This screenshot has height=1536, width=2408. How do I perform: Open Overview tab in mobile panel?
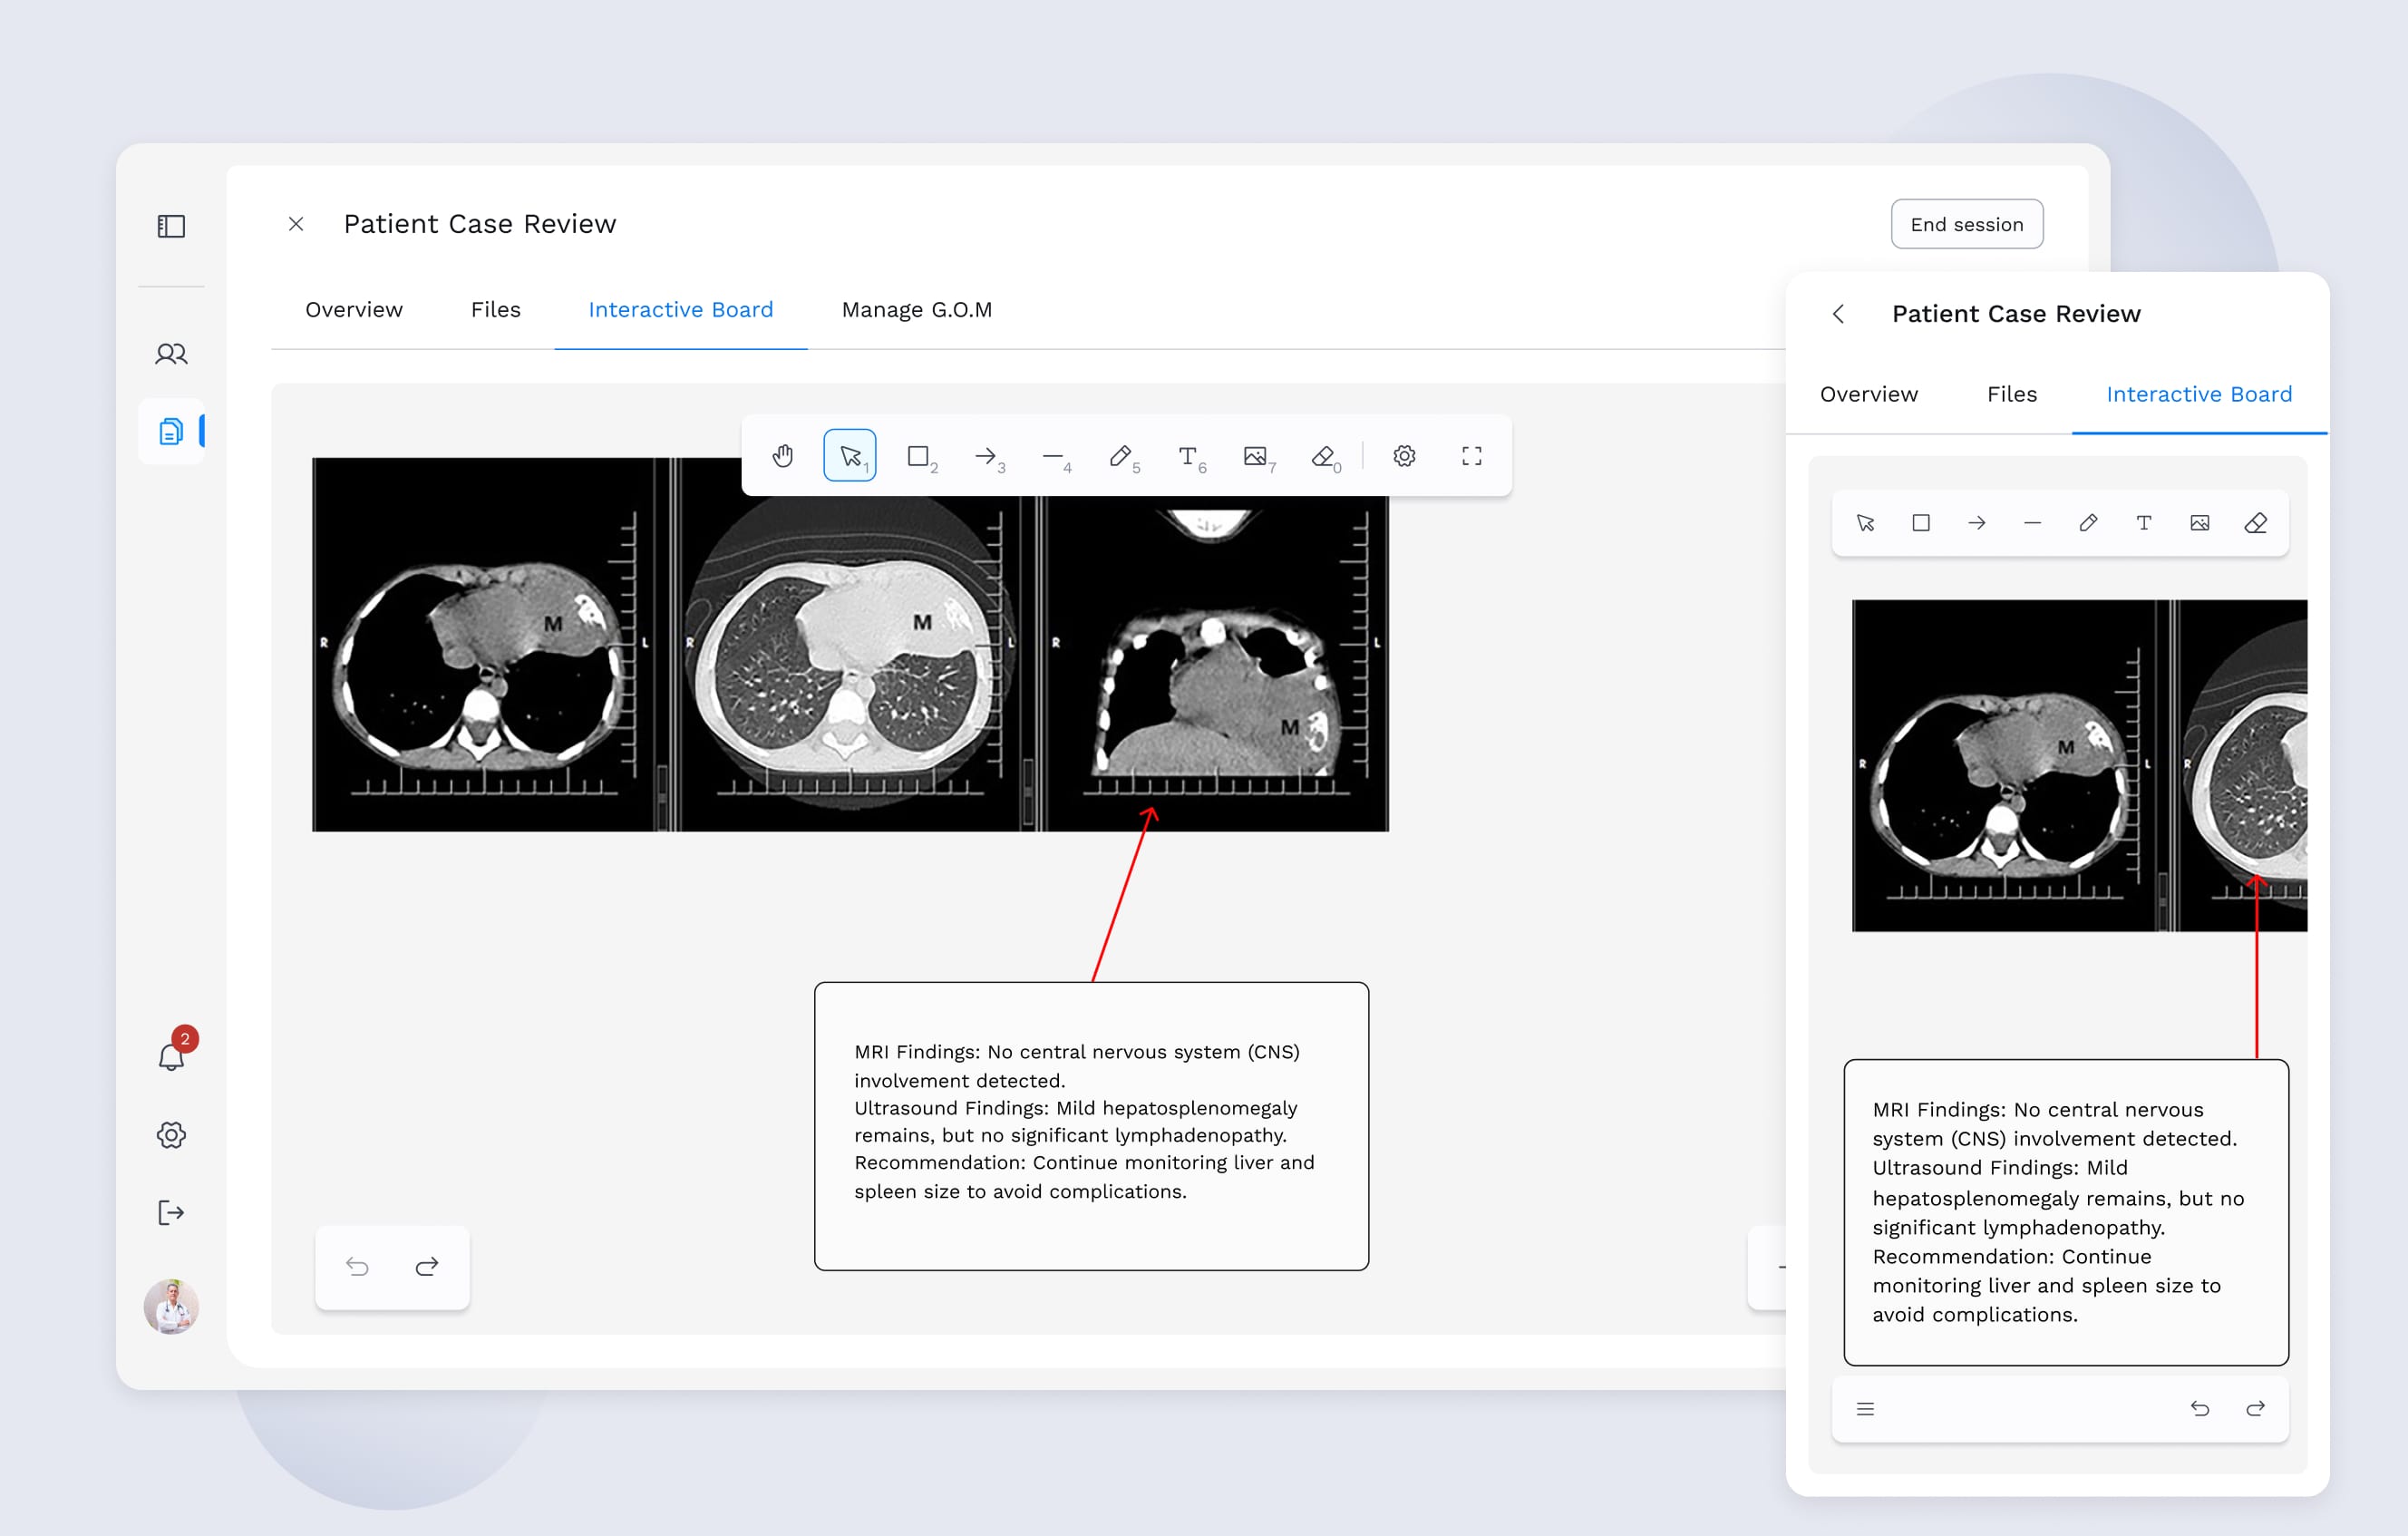point(1869,394)
